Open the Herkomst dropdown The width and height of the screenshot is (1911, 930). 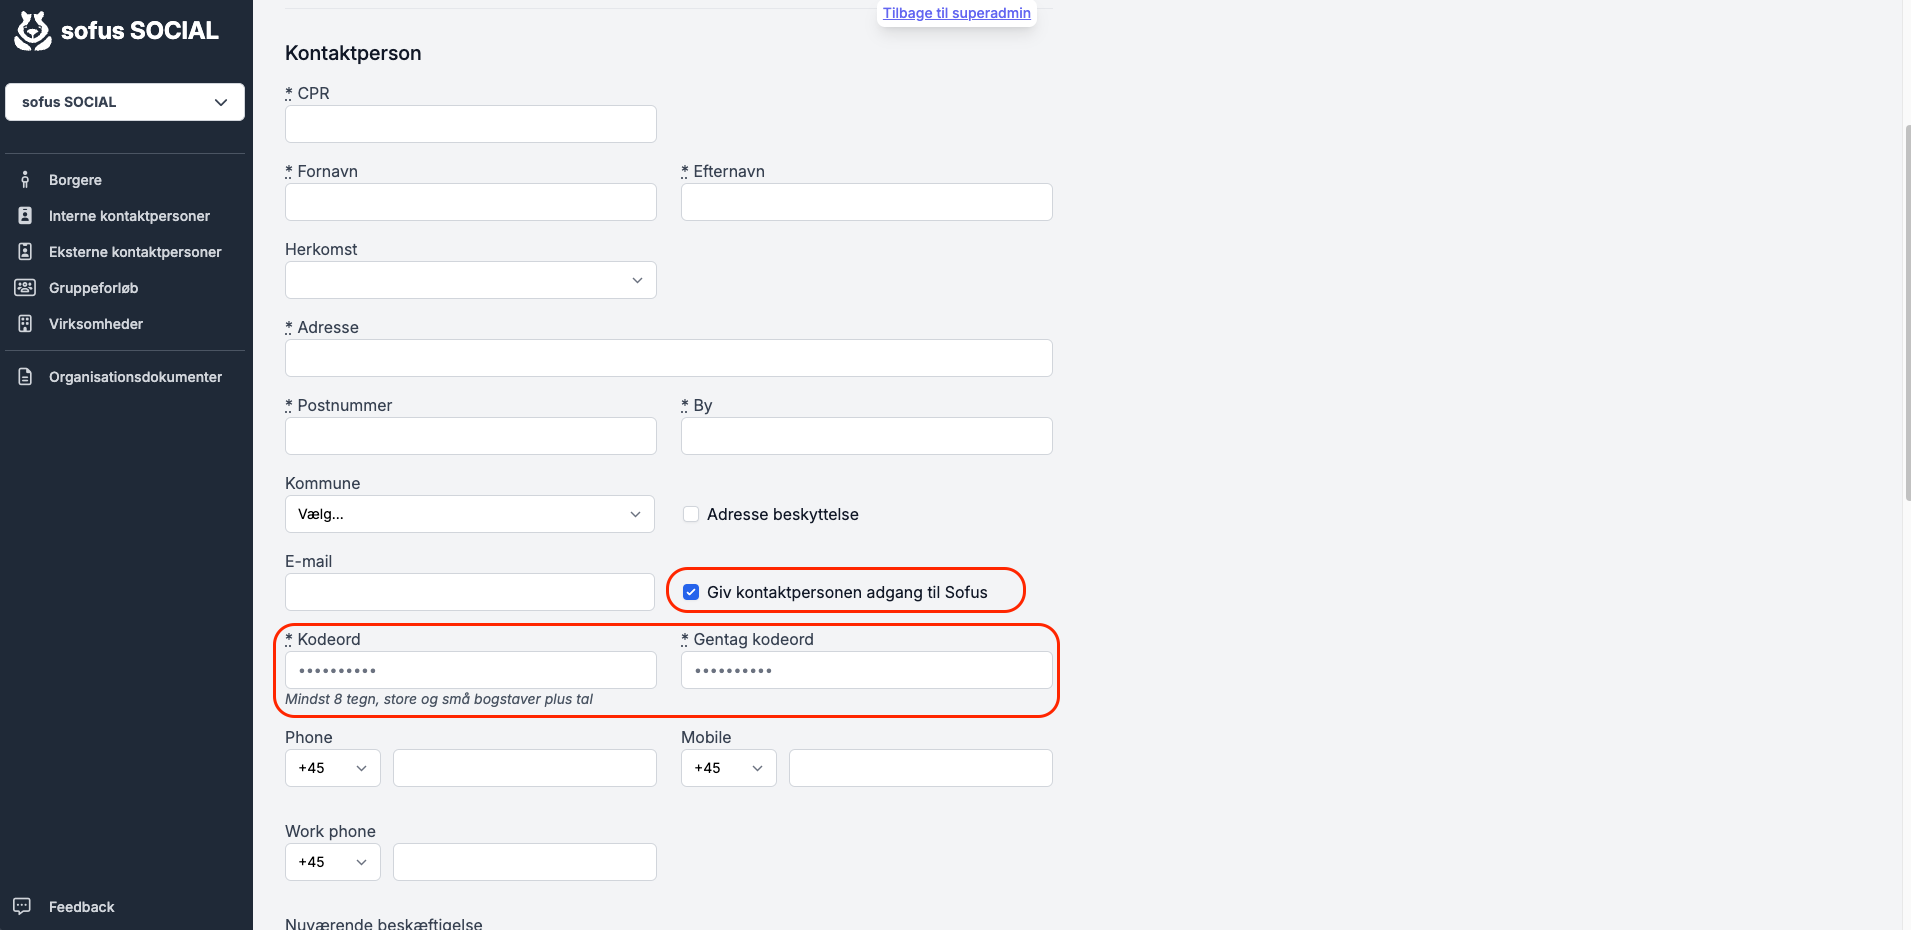click(471, 280)
